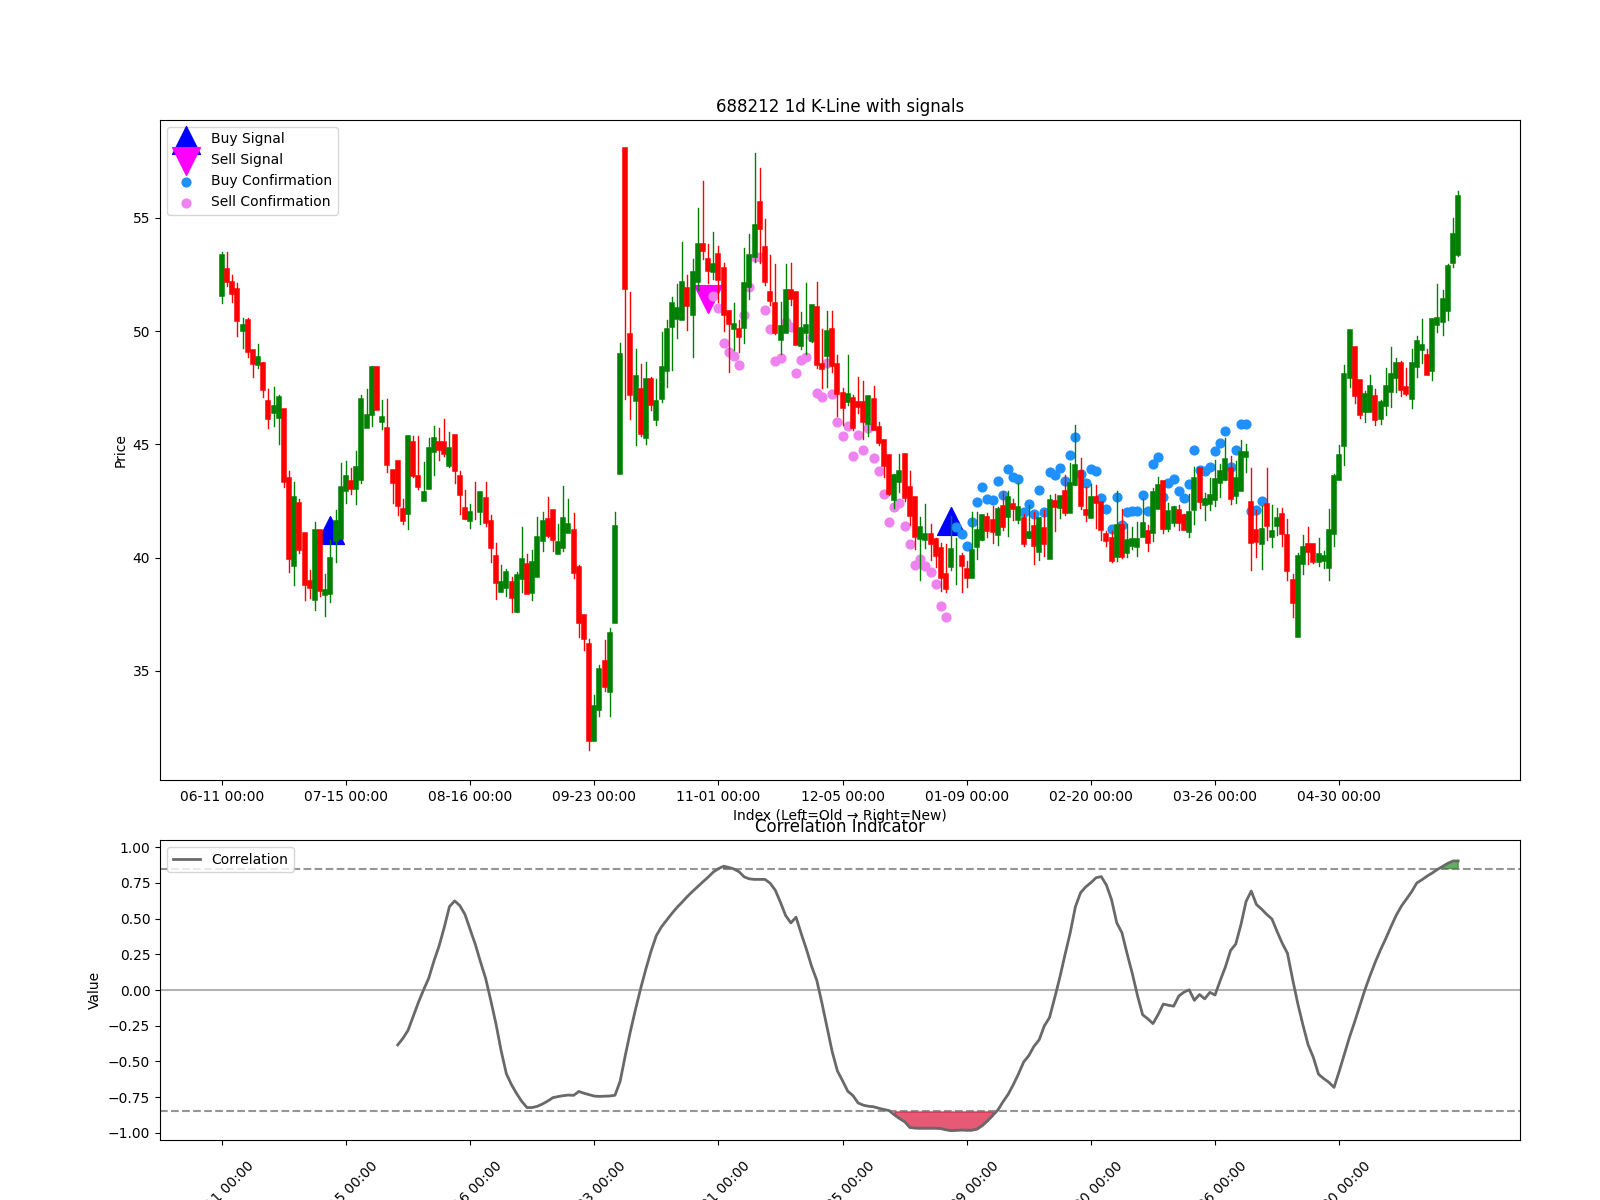The height and width of the screenshot is (1200, 1600).
Task: Click the date tick '12-05 00:00' under price chart
Action: (843, 797)
